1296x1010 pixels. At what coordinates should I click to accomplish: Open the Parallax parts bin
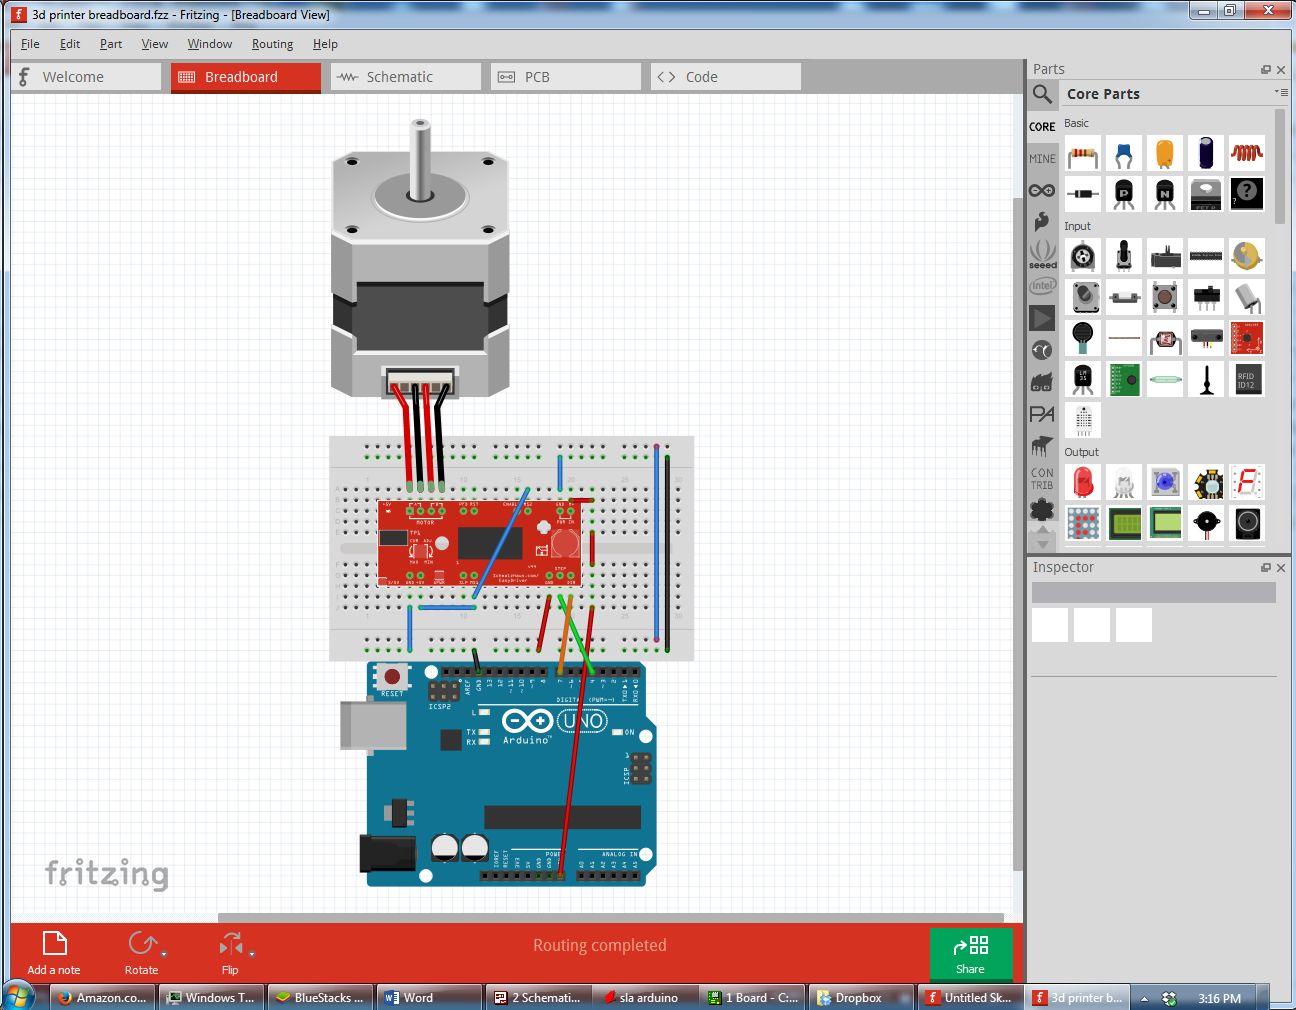(x=1042, y=414)
